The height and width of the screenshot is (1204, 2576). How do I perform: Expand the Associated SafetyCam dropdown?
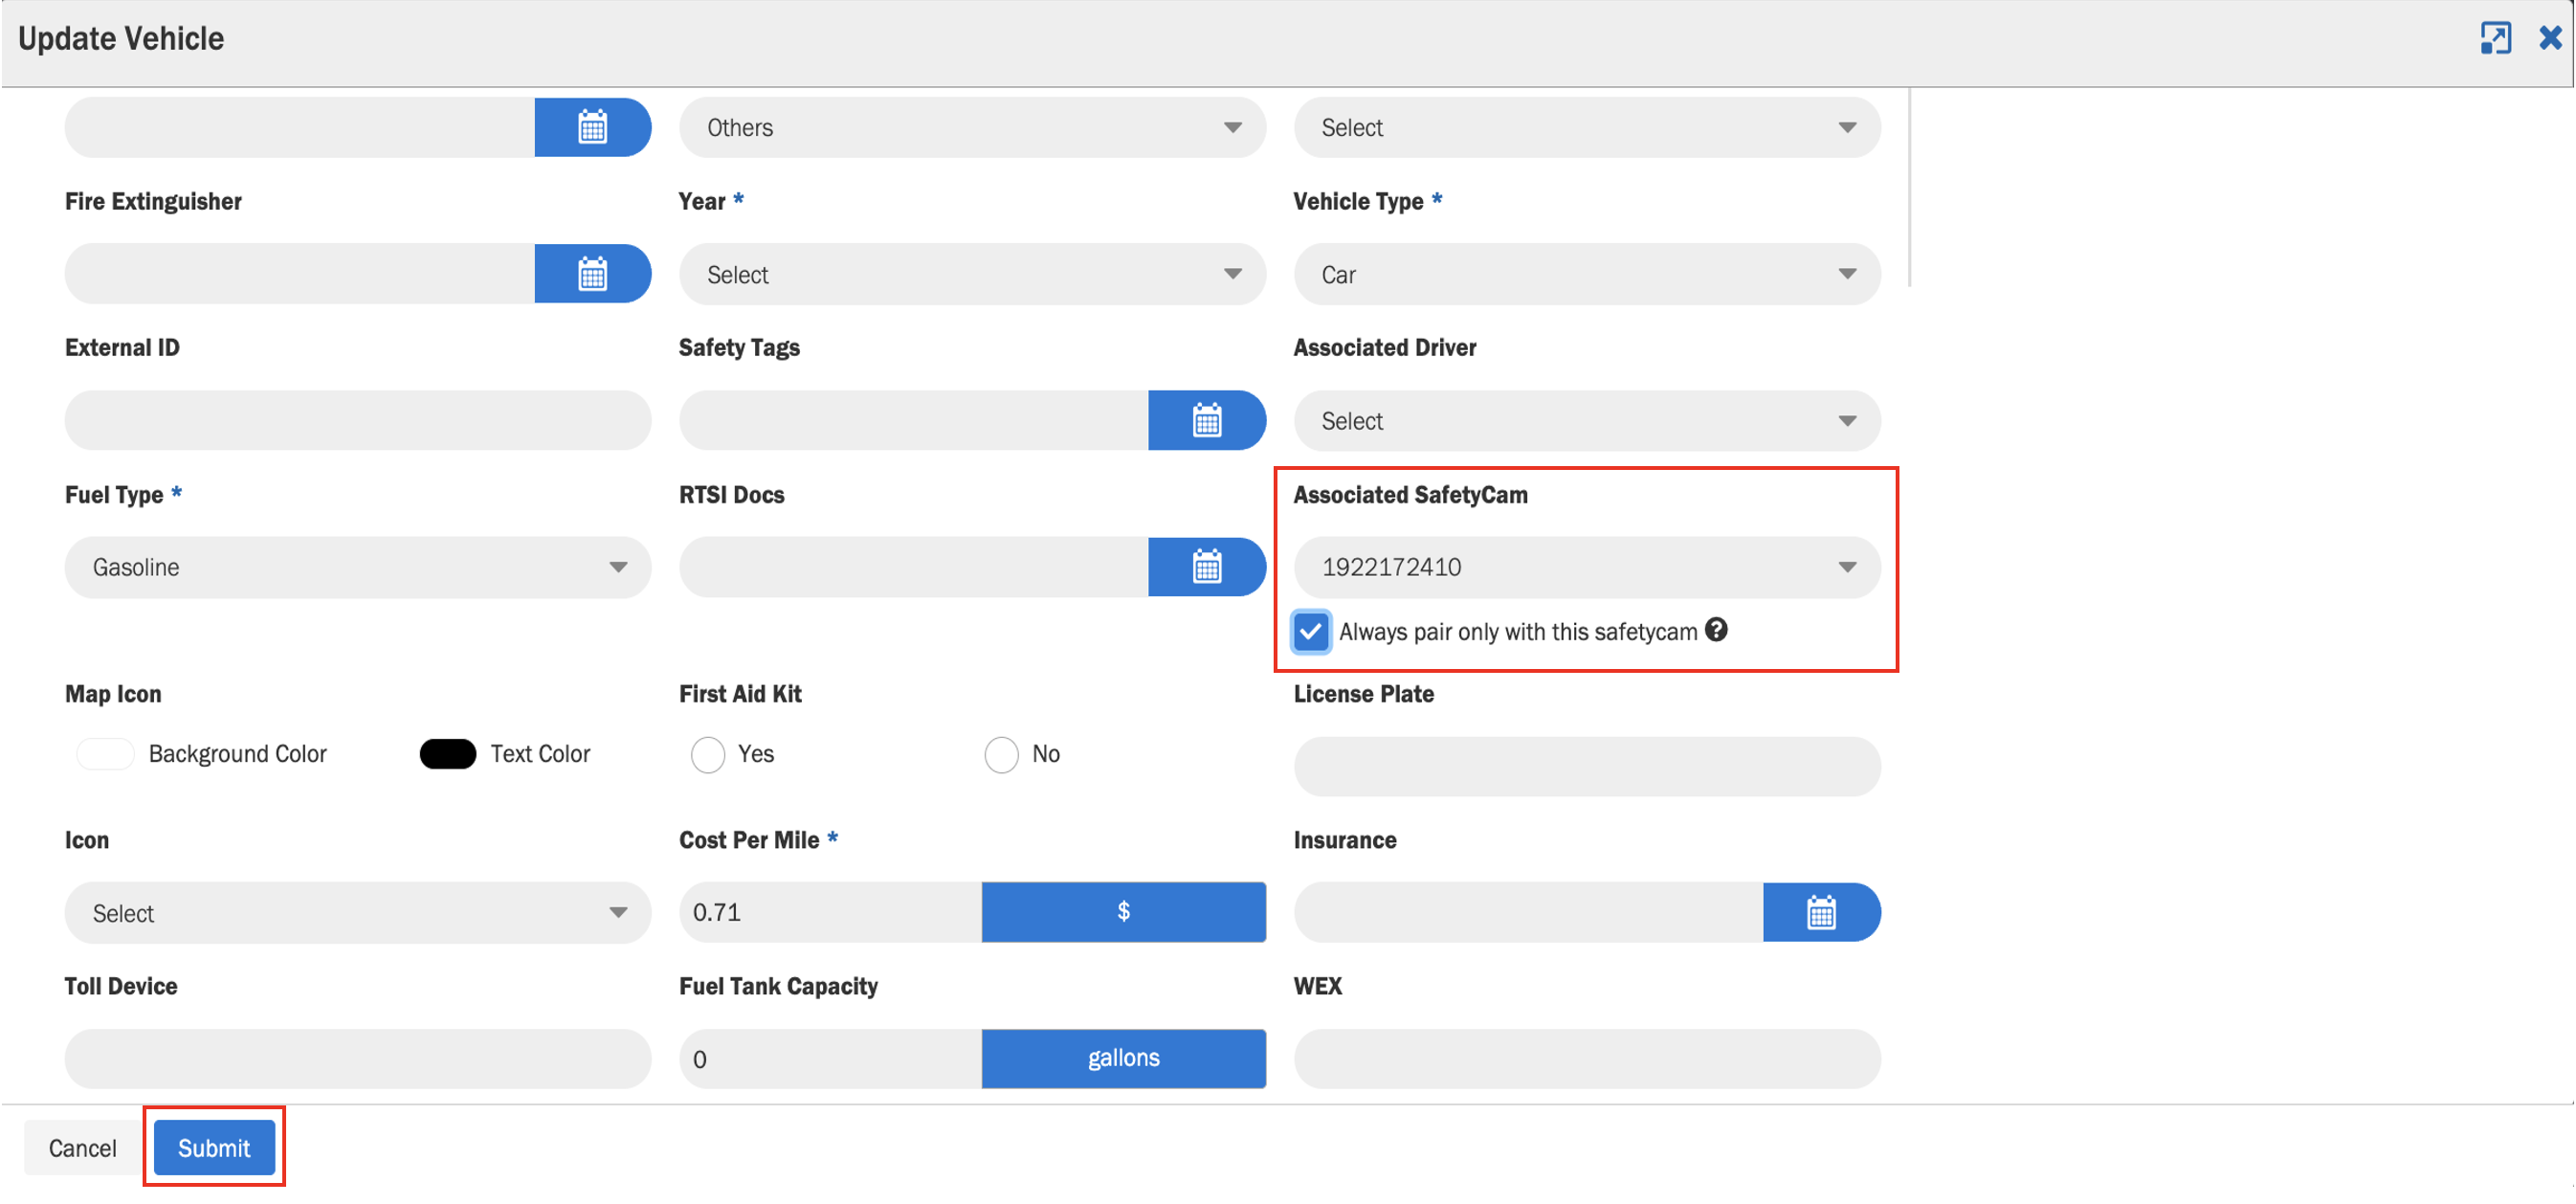point(1586,567)
